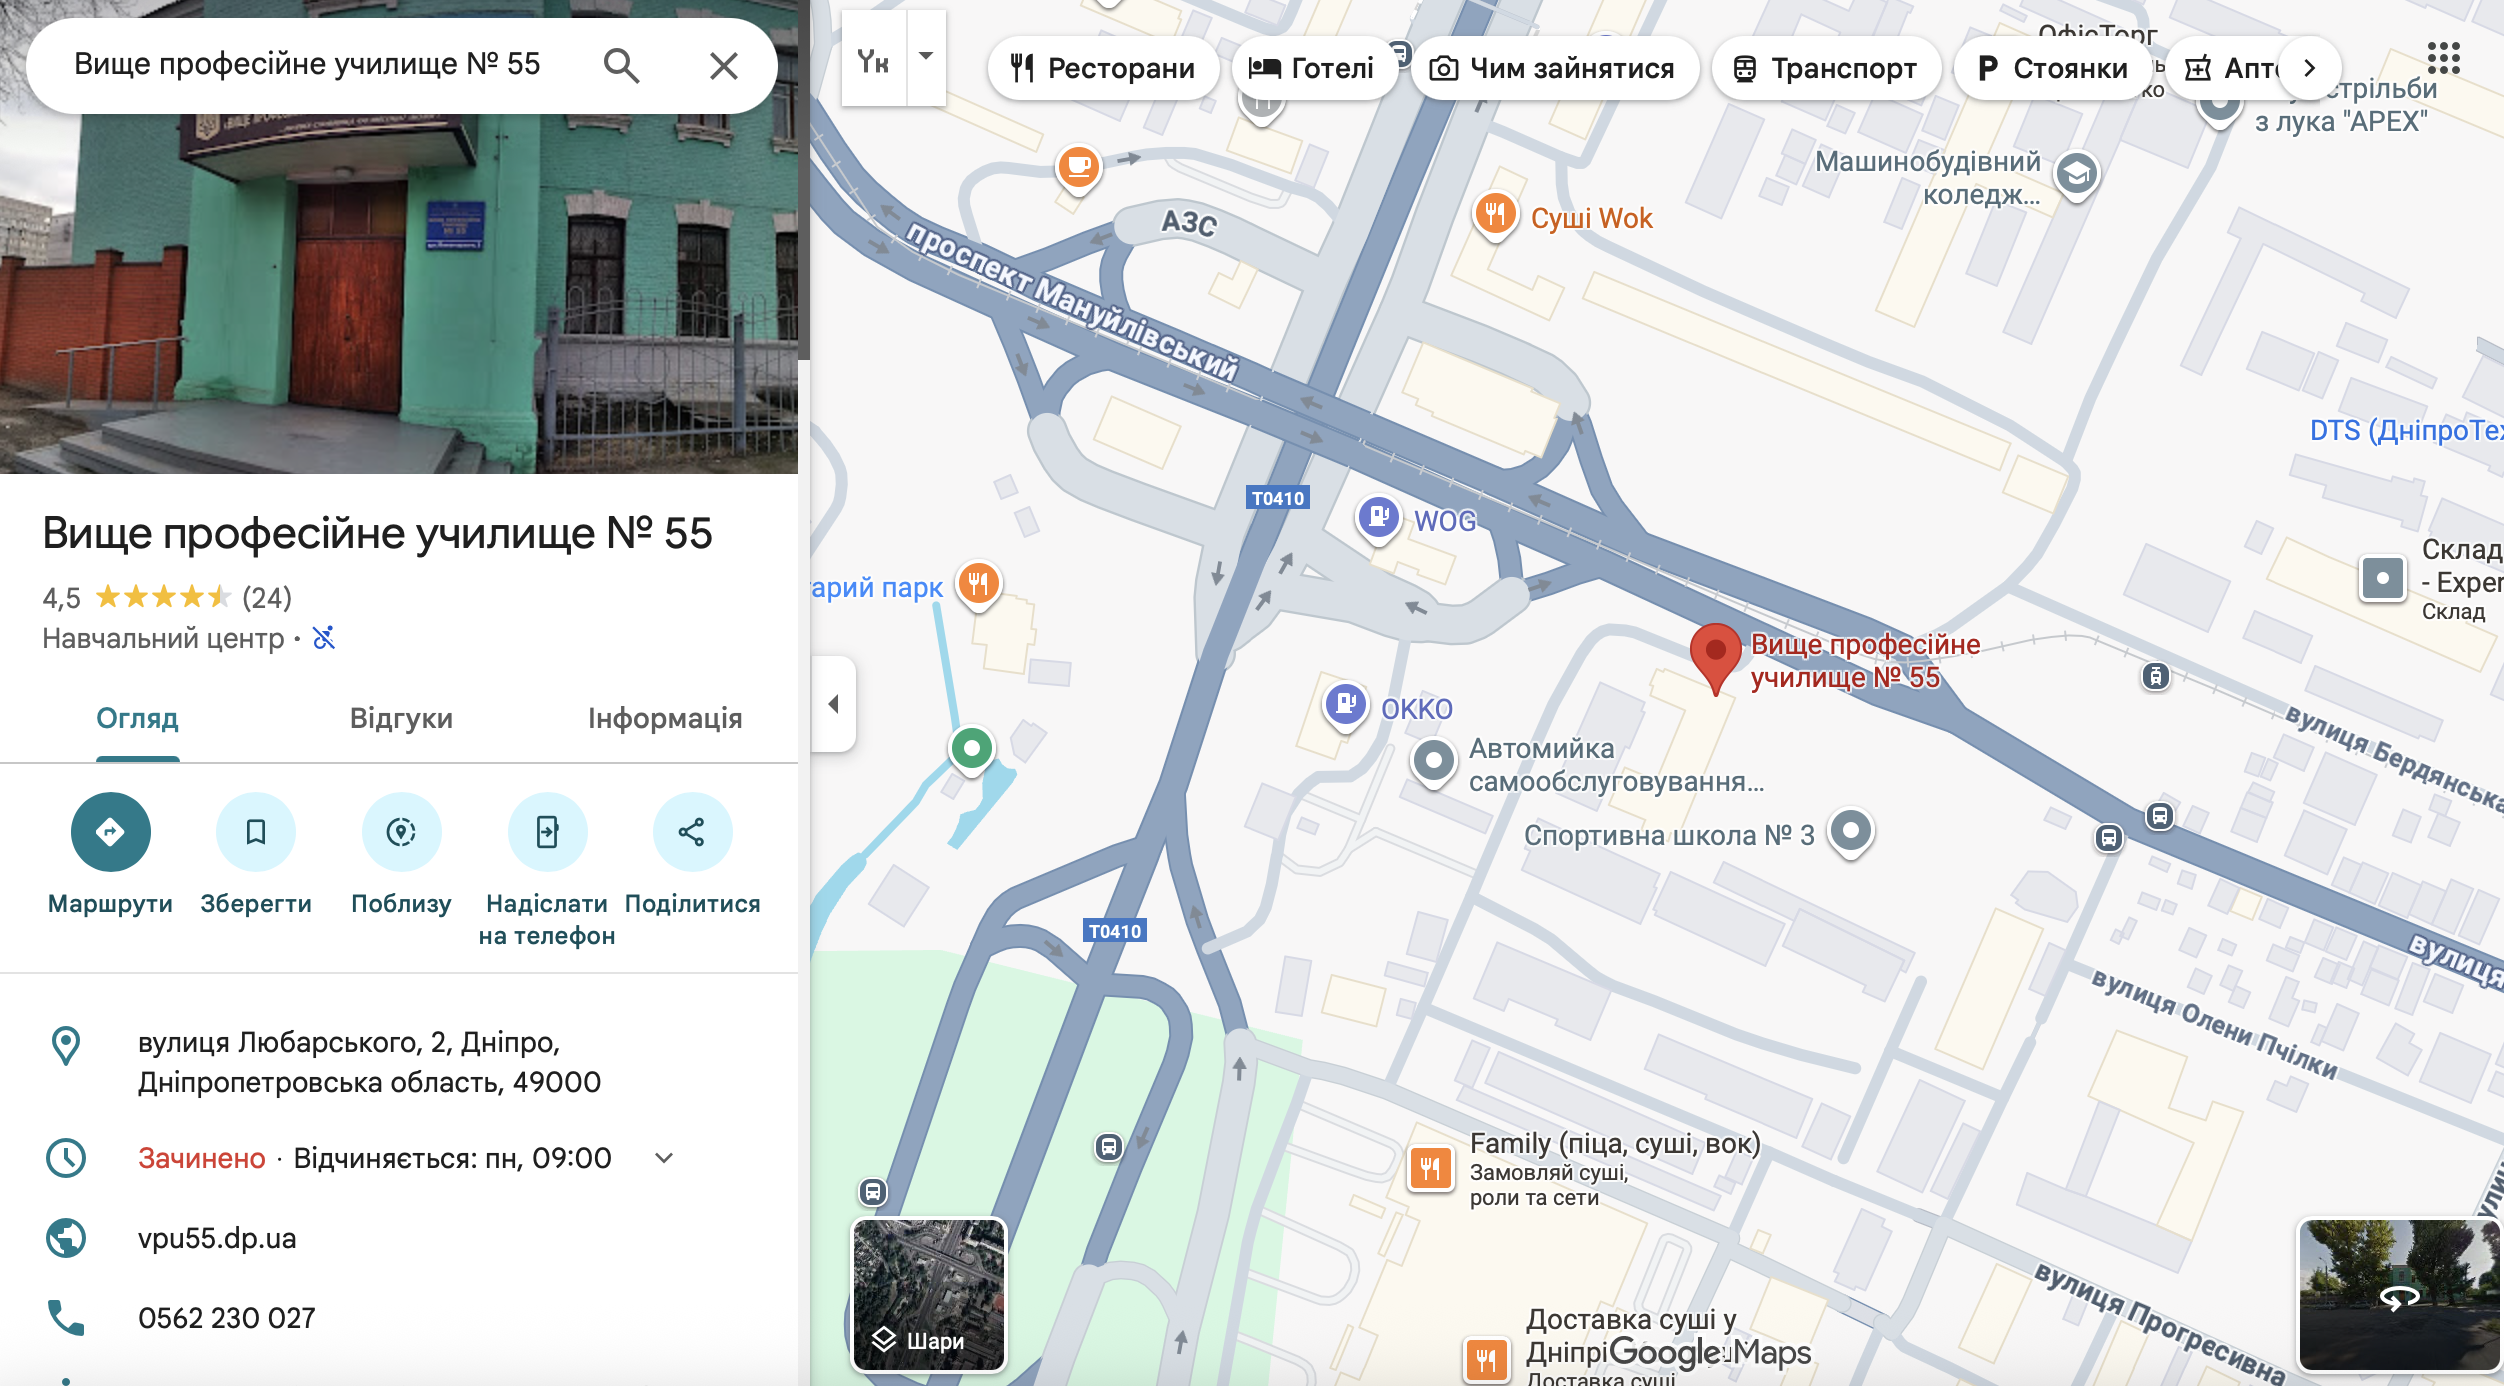The height and width of the screenshot is (1386, 2504).
Task: Open the Google apps grid icon
Action: coord(2443,59)
